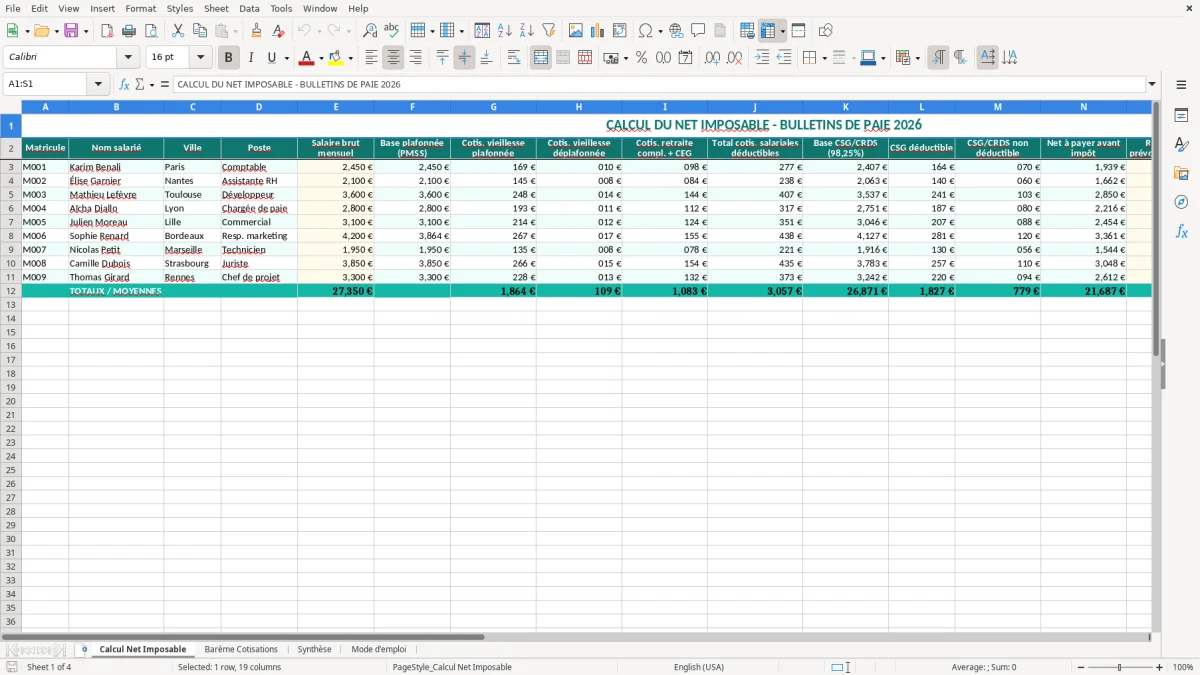
Task: Open the font color dropdown arrow
Action: [320, 58]
